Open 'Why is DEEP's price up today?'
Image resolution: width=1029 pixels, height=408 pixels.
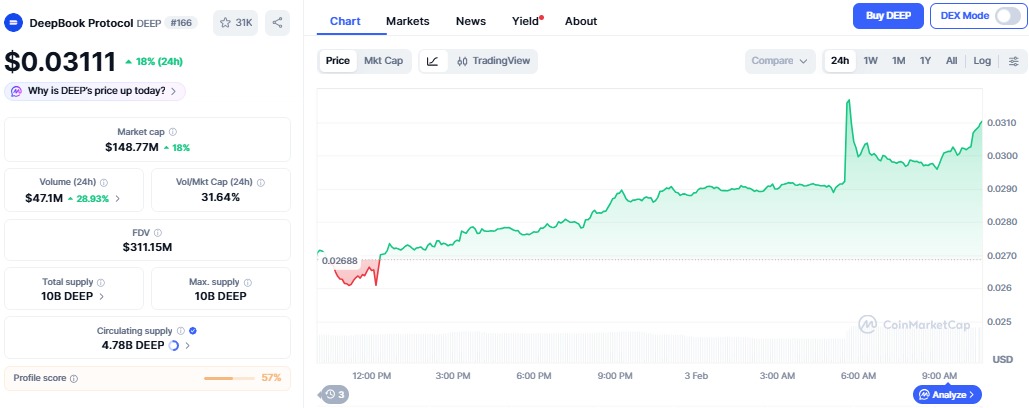coord(95,91)
